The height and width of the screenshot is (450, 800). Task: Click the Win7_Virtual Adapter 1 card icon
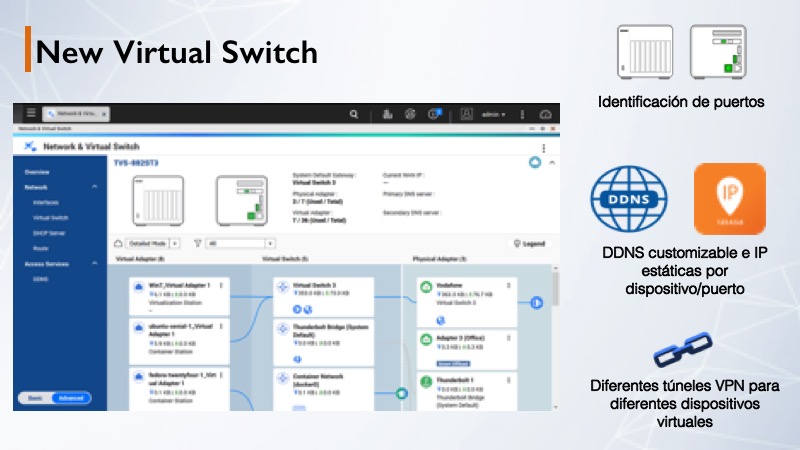(x=139, y=287)
